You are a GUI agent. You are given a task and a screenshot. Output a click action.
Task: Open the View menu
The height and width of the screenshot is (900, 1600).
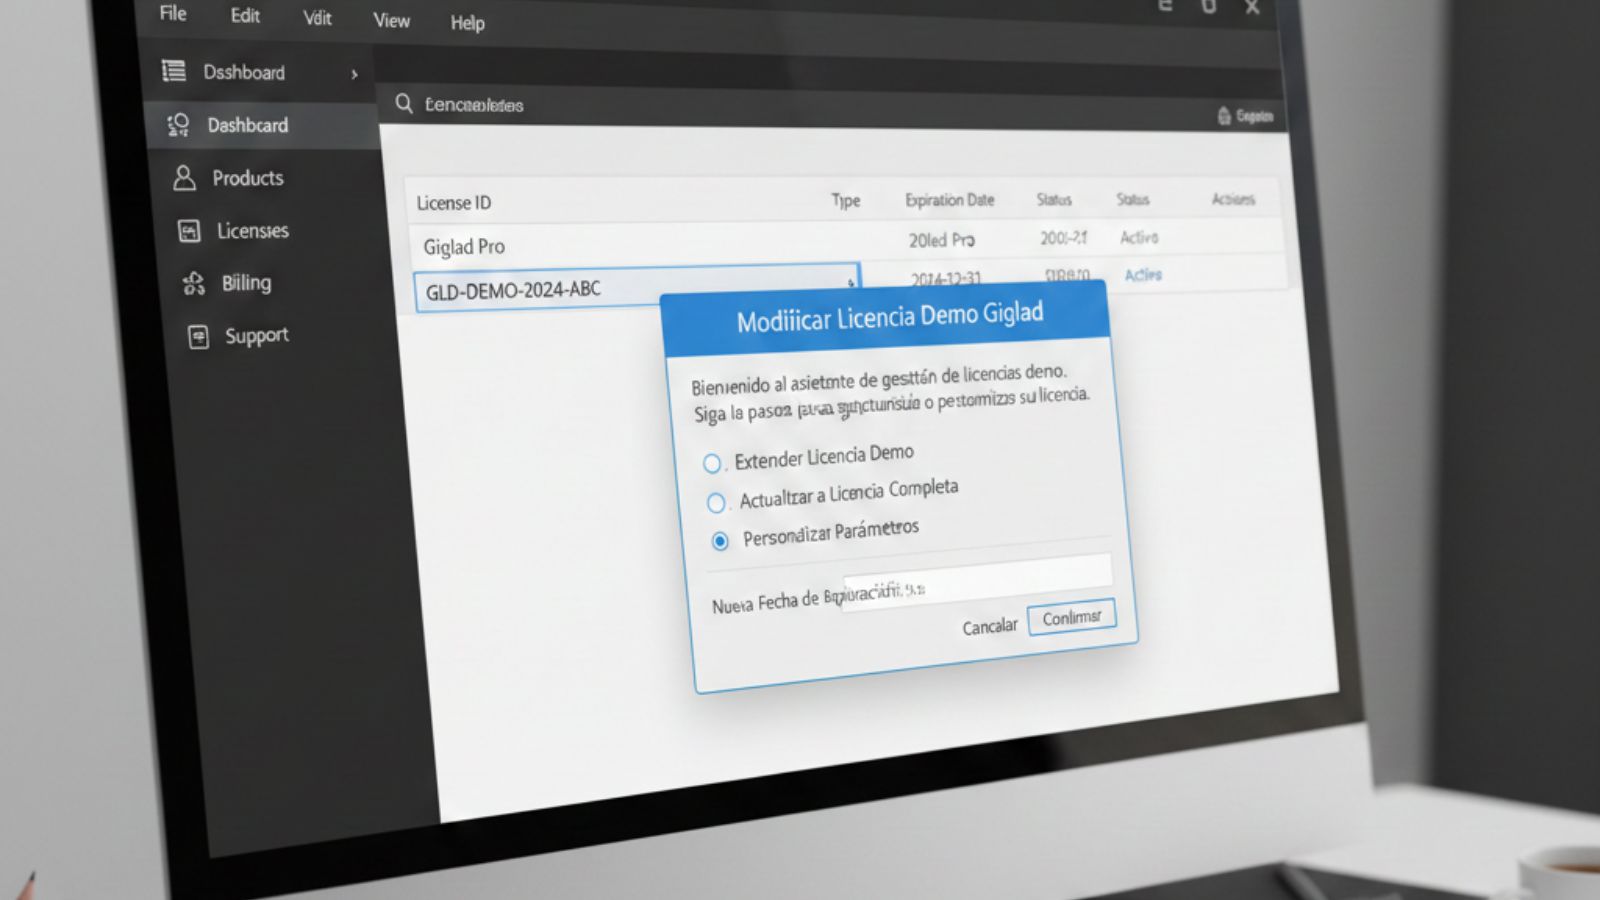391,20
